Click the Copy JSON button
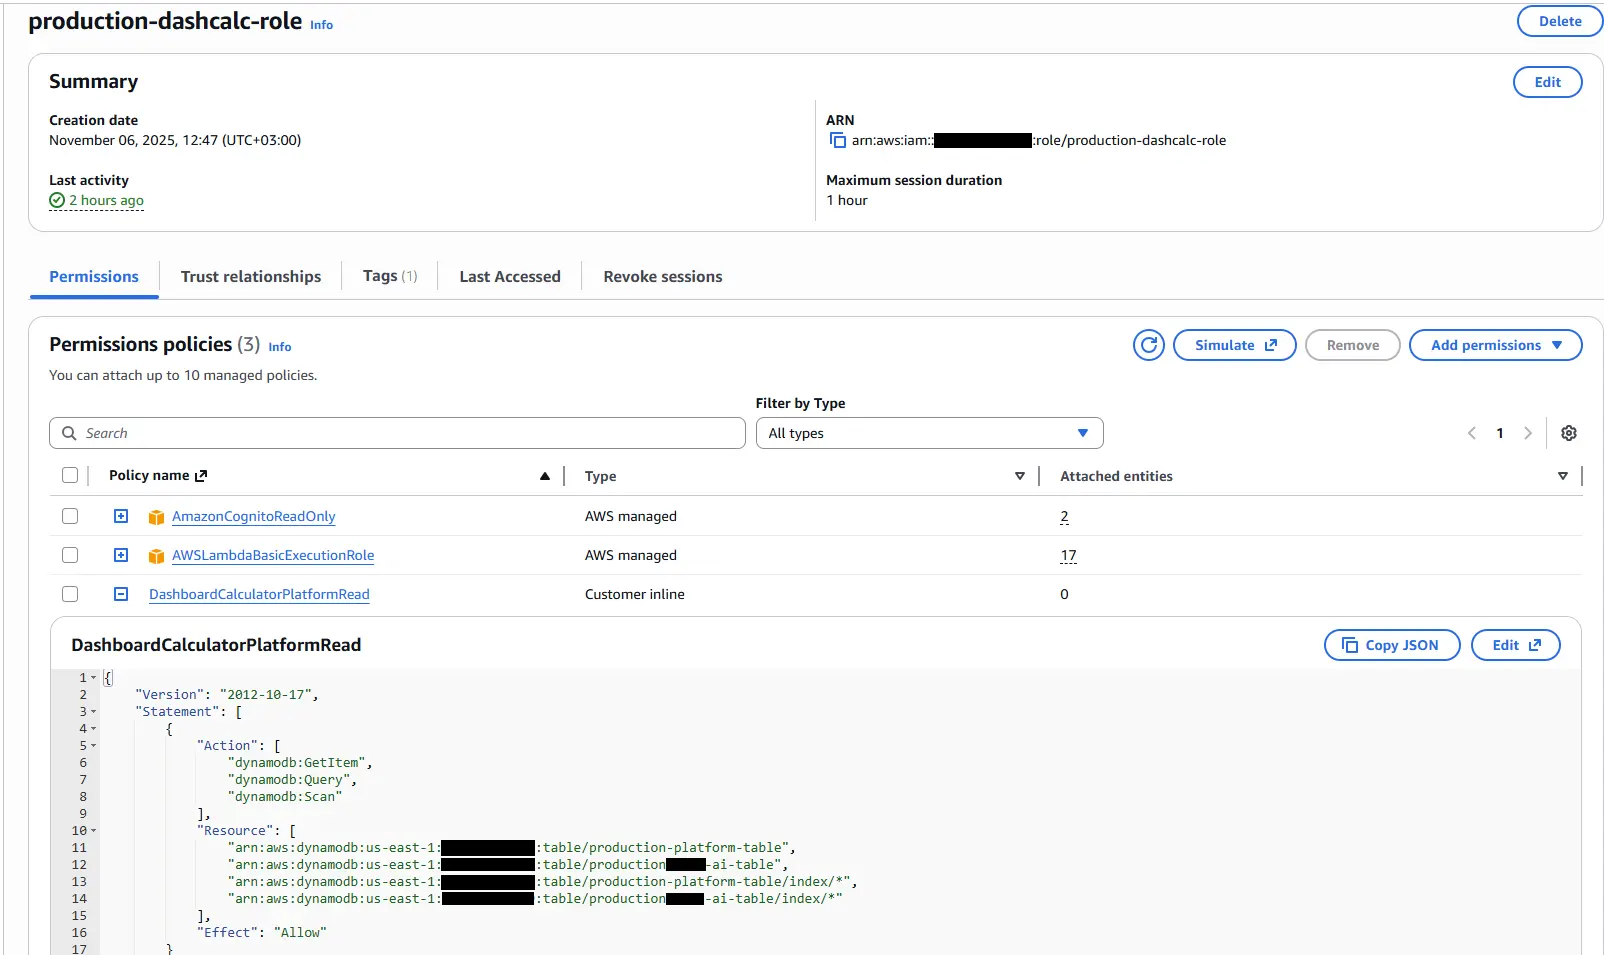Viewport: 1604px width, 955px height. coord(1391,645)
